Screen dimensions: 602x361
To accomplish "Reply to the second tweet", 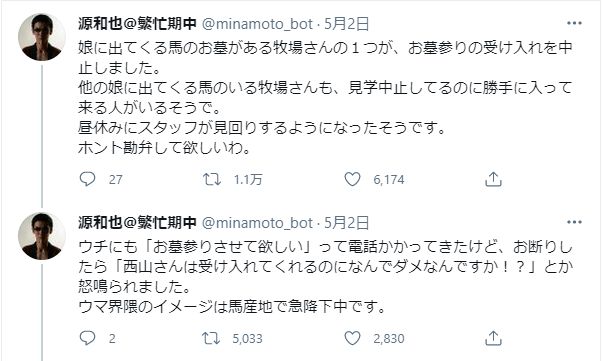I will click(87, 338).
